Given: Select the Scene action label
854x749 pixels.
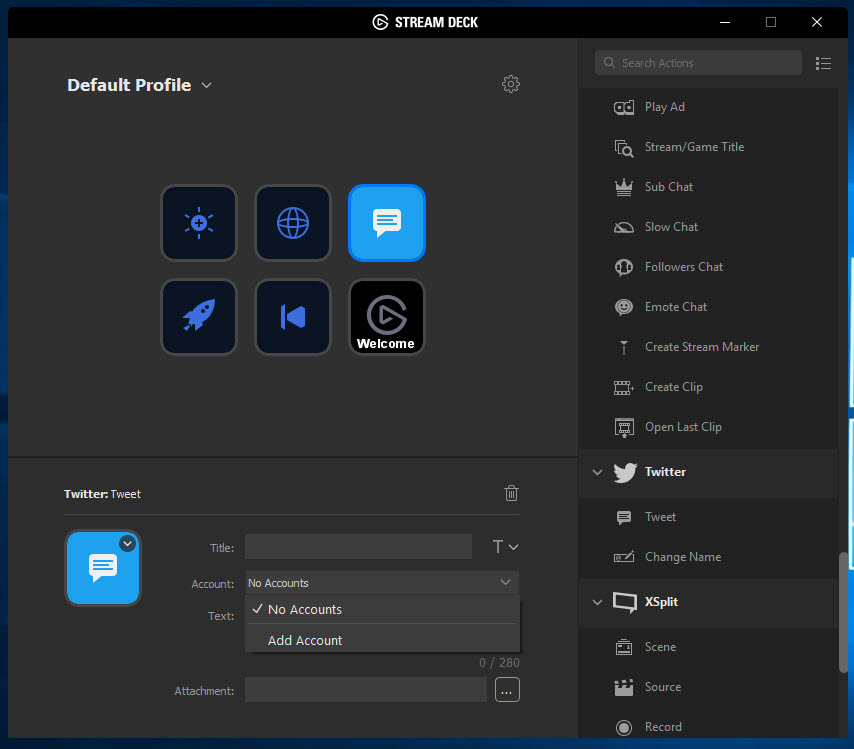Looking at the screenshot, I should pyautogui.click(x=661, y=647).
